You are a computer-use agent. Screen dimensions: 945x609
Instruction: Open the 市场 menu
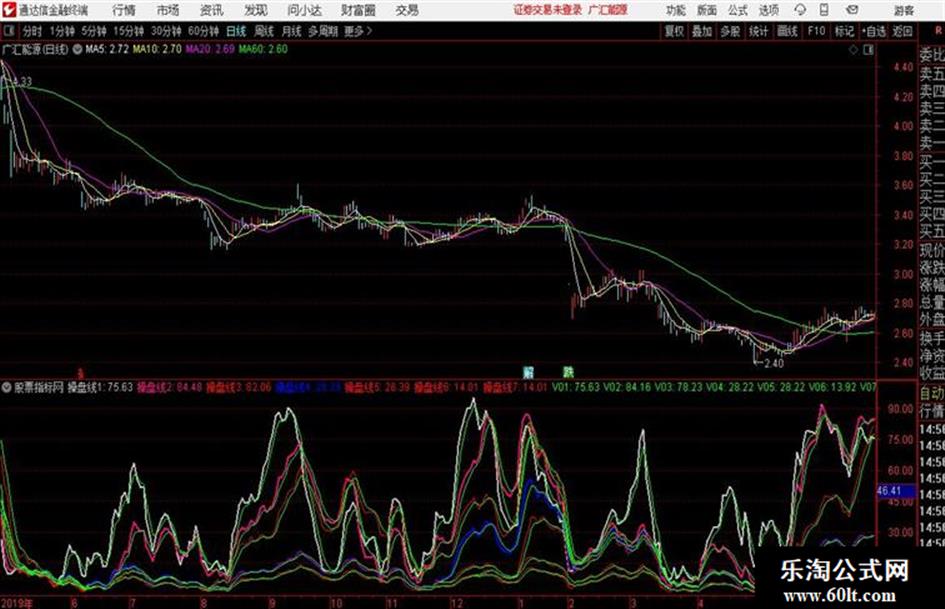pyautogui.click(x=168, y=10)
